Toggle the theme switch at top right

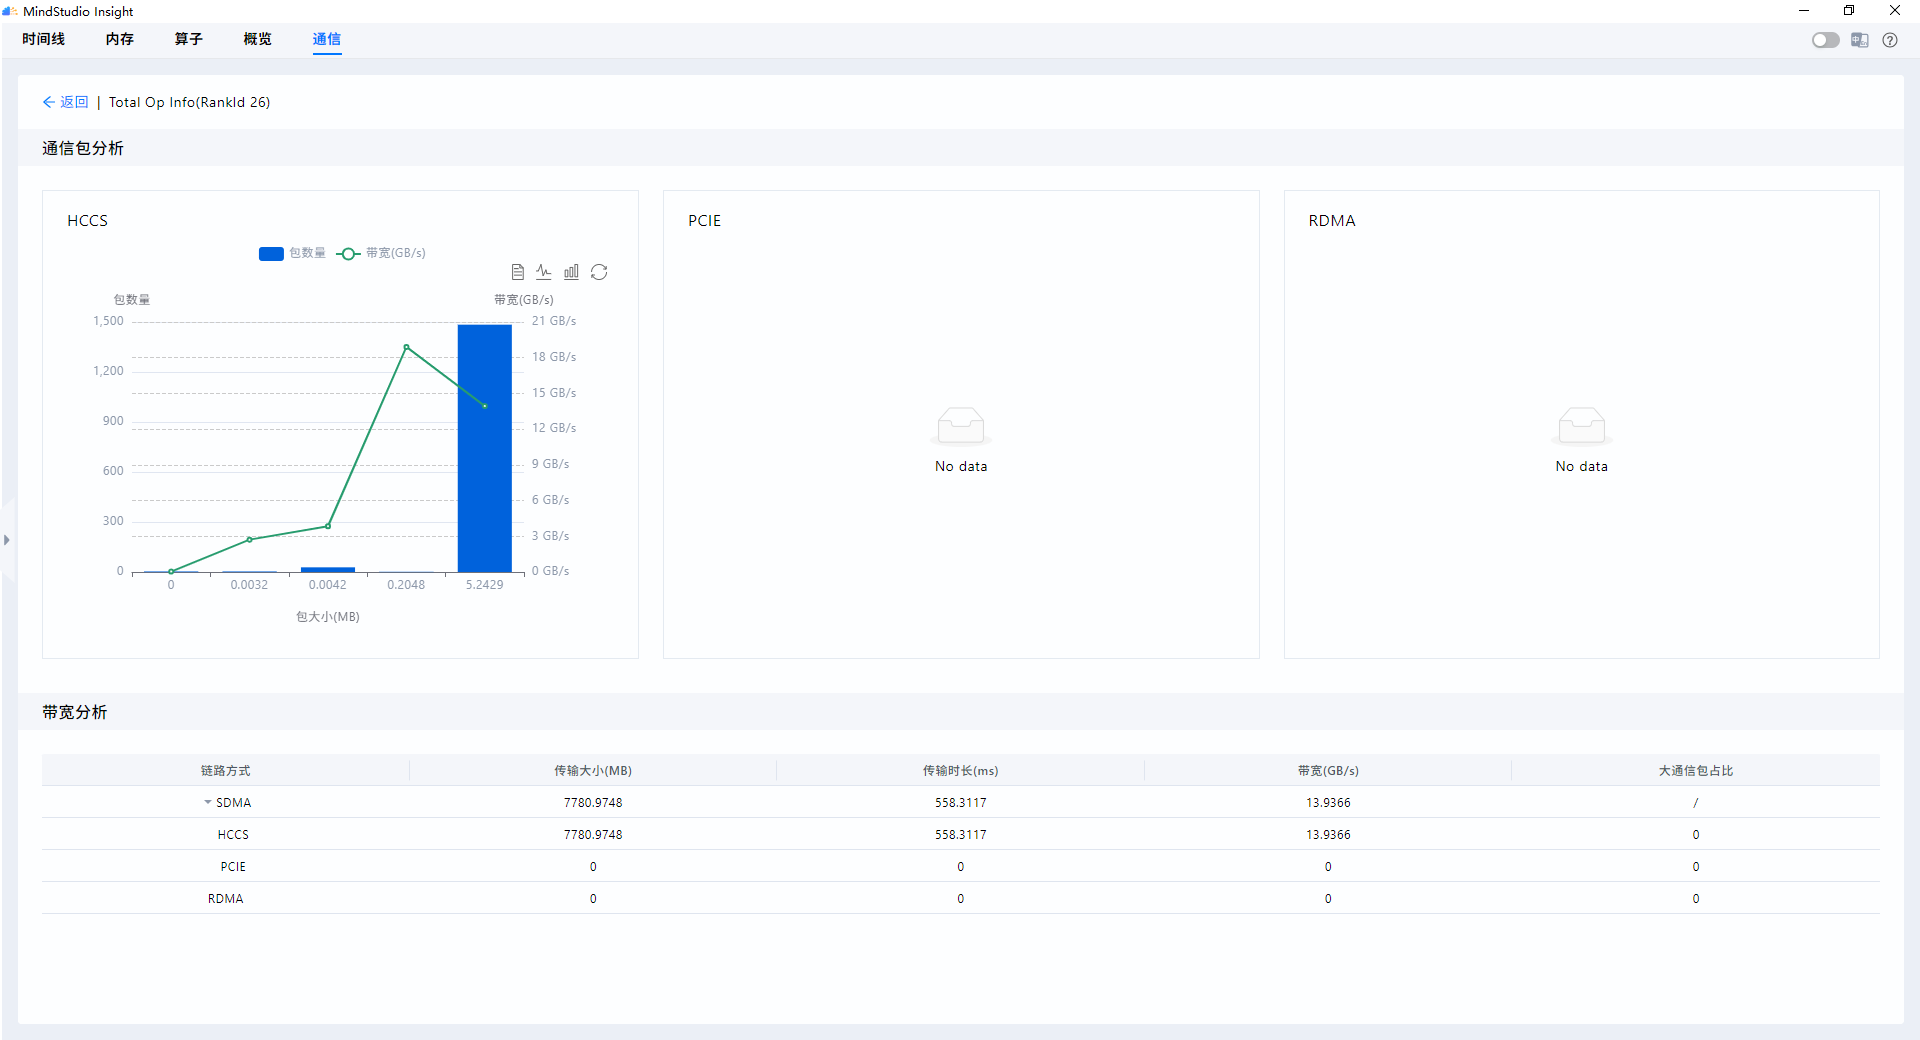pyautogui.click(x=1825, y=40)
